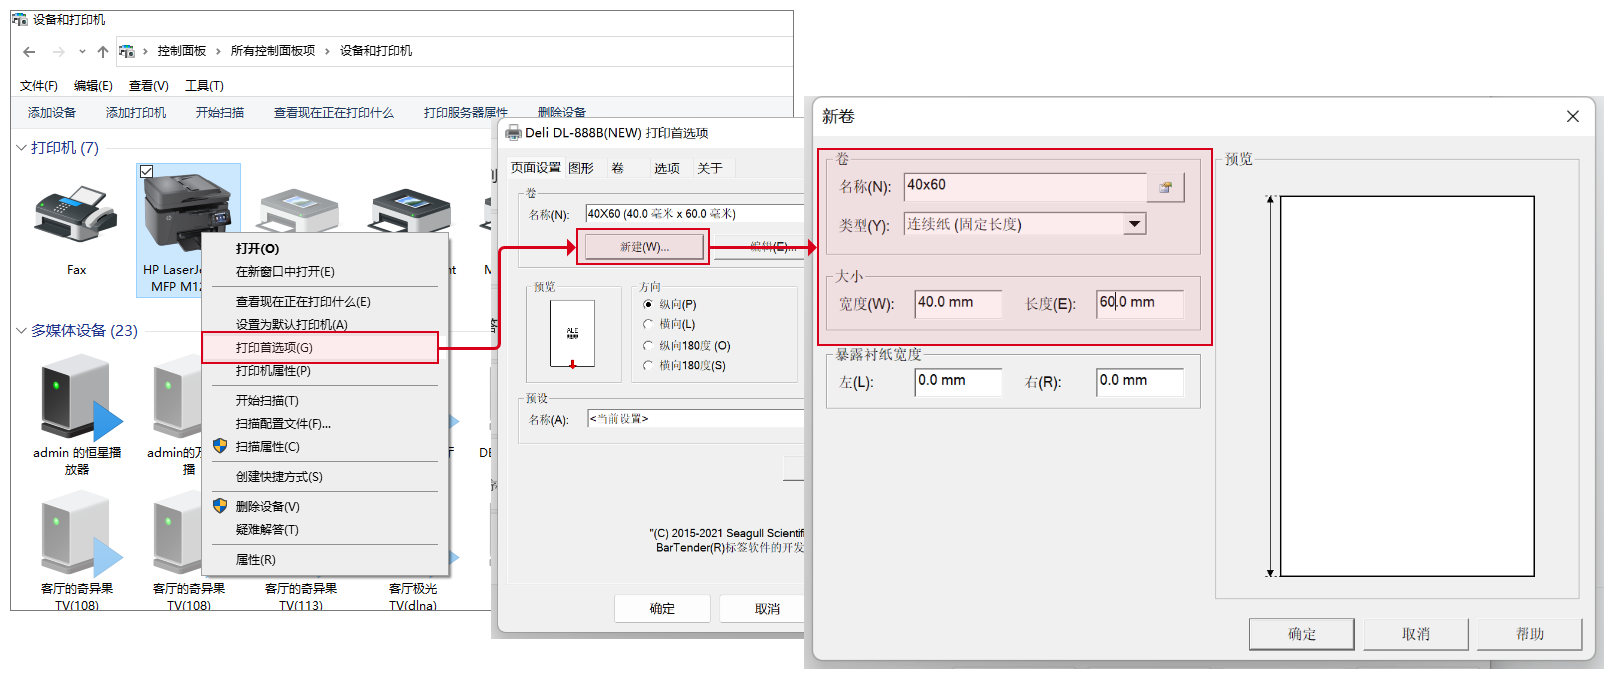Close the 新卷 dialog with the X
Viewport: 1612px width, 675px height.
[1572, 117]
